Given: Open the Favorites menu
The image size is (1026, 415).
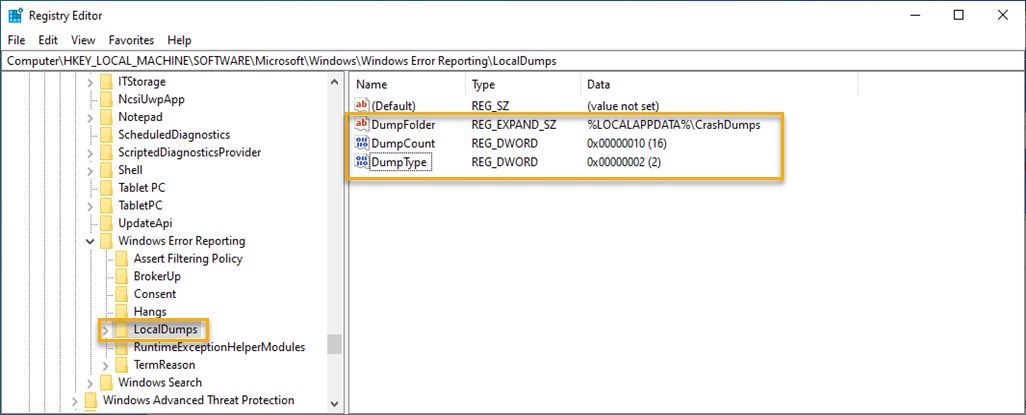Looking at the screenshot, I should (x=132, y=40).
